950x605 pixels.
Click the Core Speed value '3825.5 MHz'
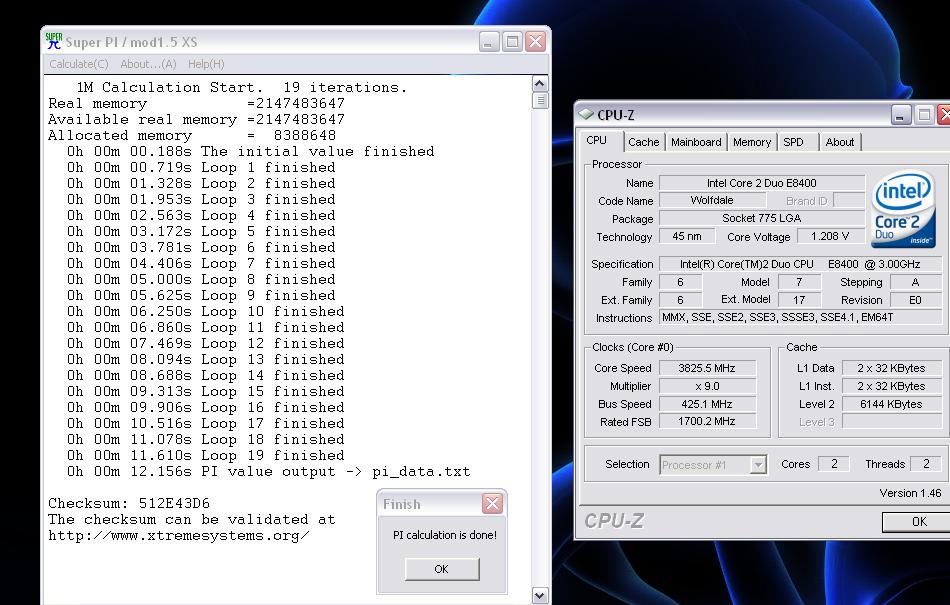[707, 368]
